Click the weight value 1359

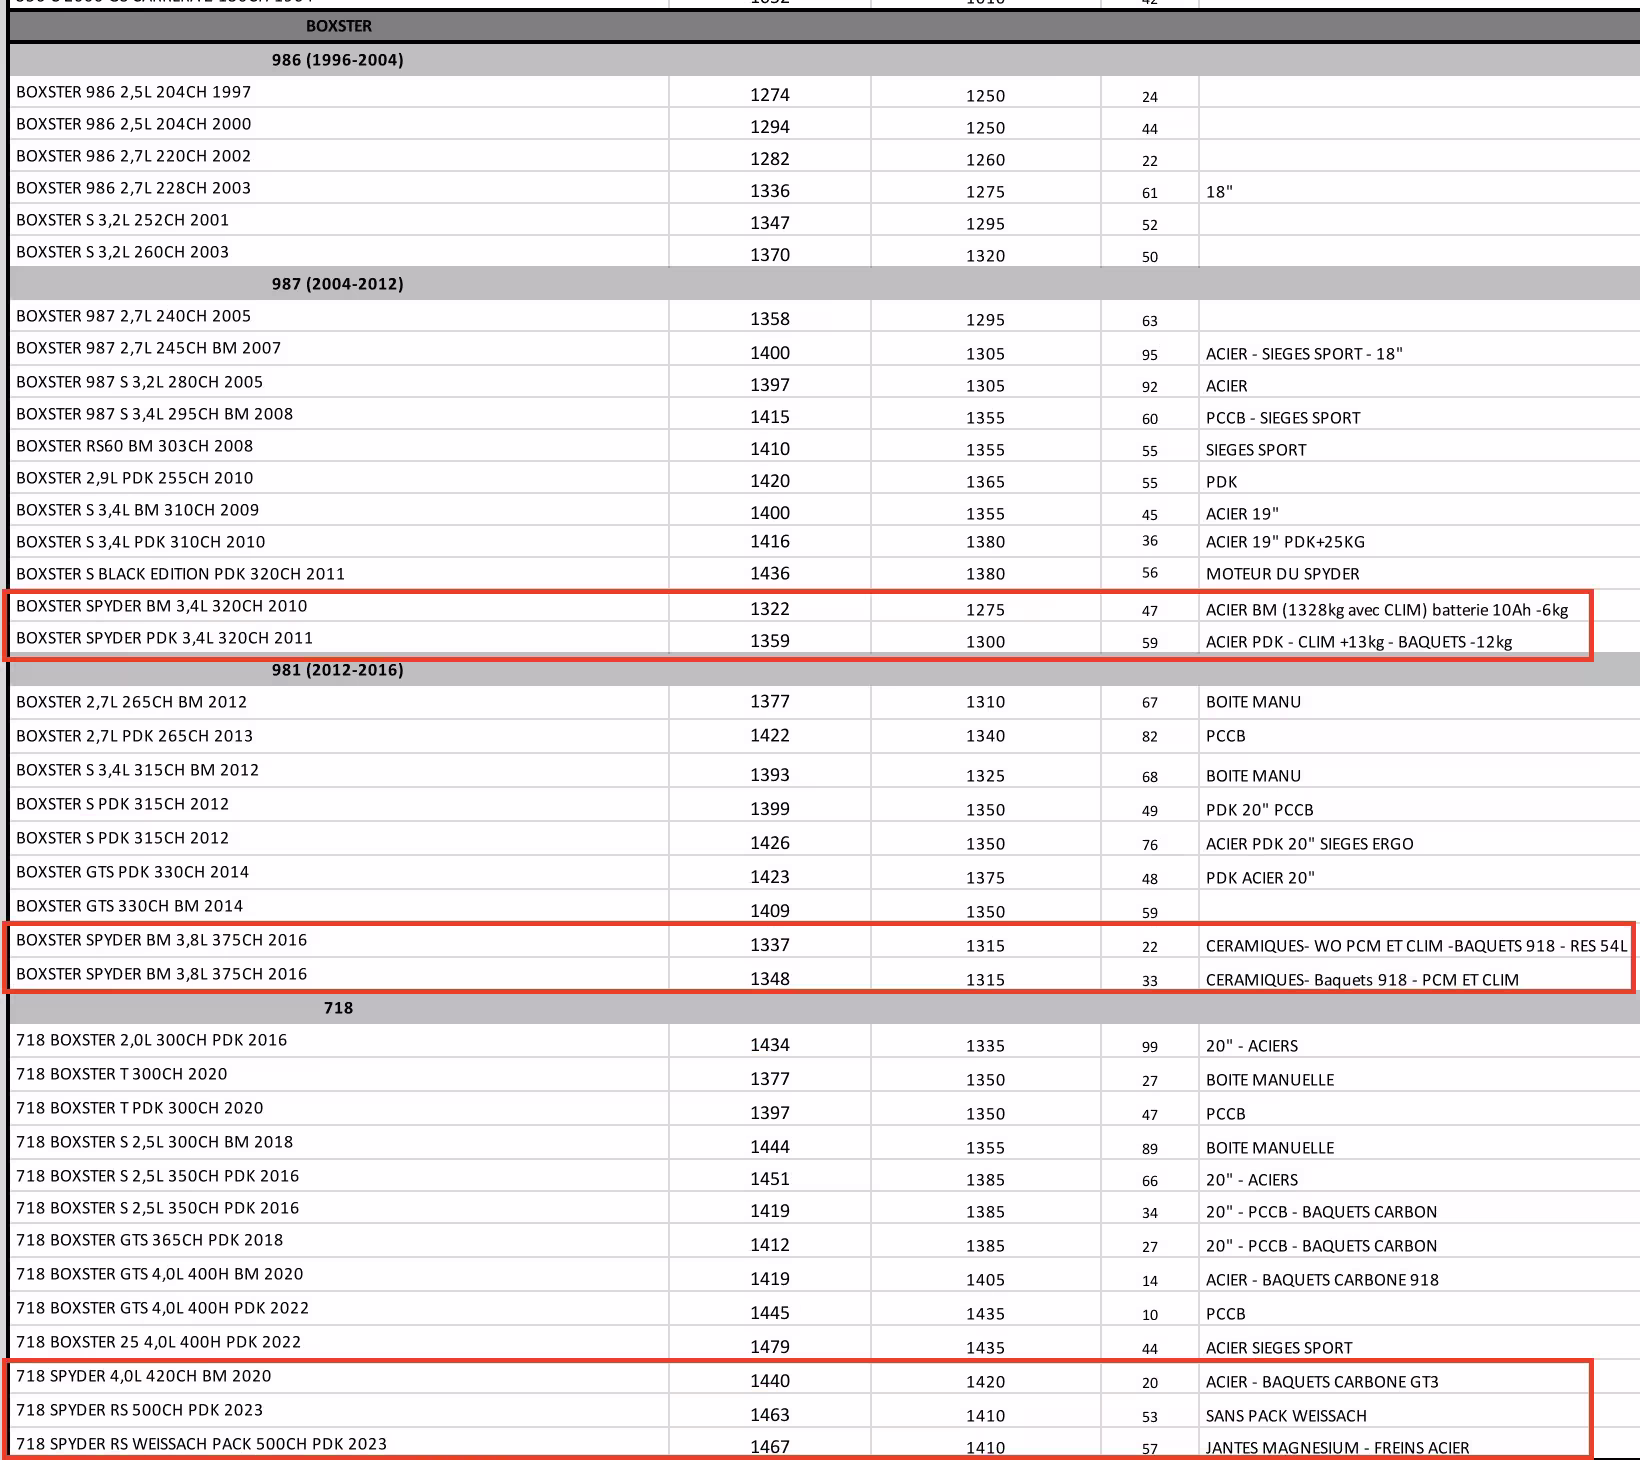pyautogui.click(x=770, y=641)
